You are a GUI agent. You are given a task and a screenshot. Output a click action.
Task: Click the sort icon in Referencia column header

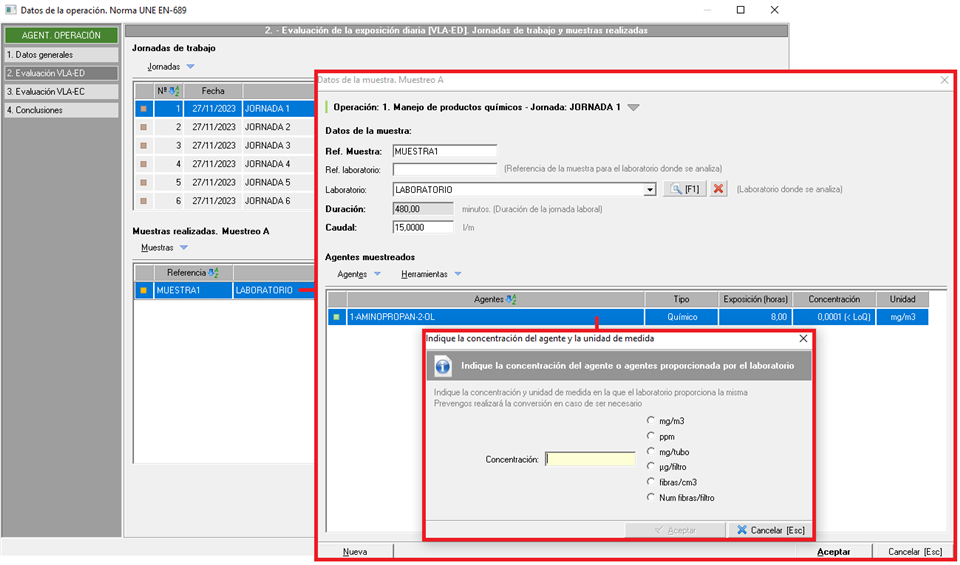pyautogui.click(x=214, y=272)
